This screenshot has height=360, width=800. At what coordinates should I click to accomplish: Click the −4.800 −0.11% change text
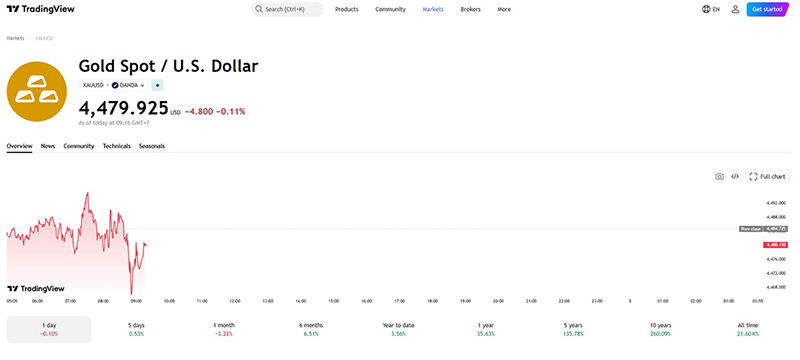(x=215, y=111)
